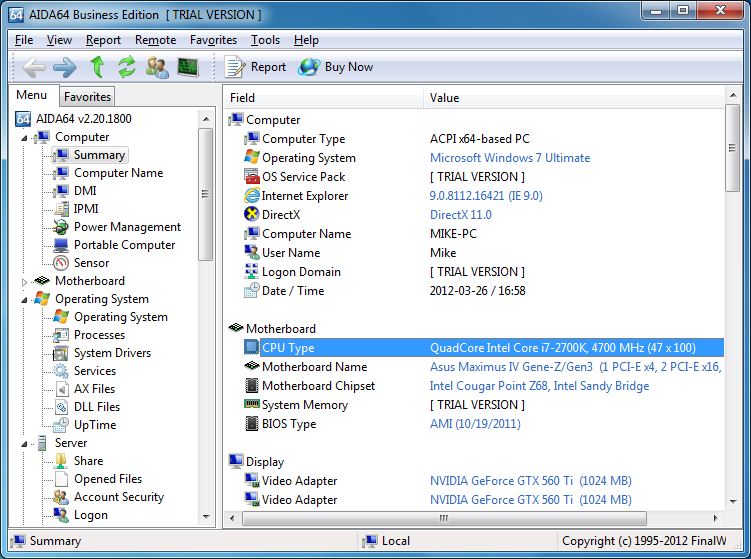Click the System Drivers icon
Screen dimensions: 751x559
point(61,353)
